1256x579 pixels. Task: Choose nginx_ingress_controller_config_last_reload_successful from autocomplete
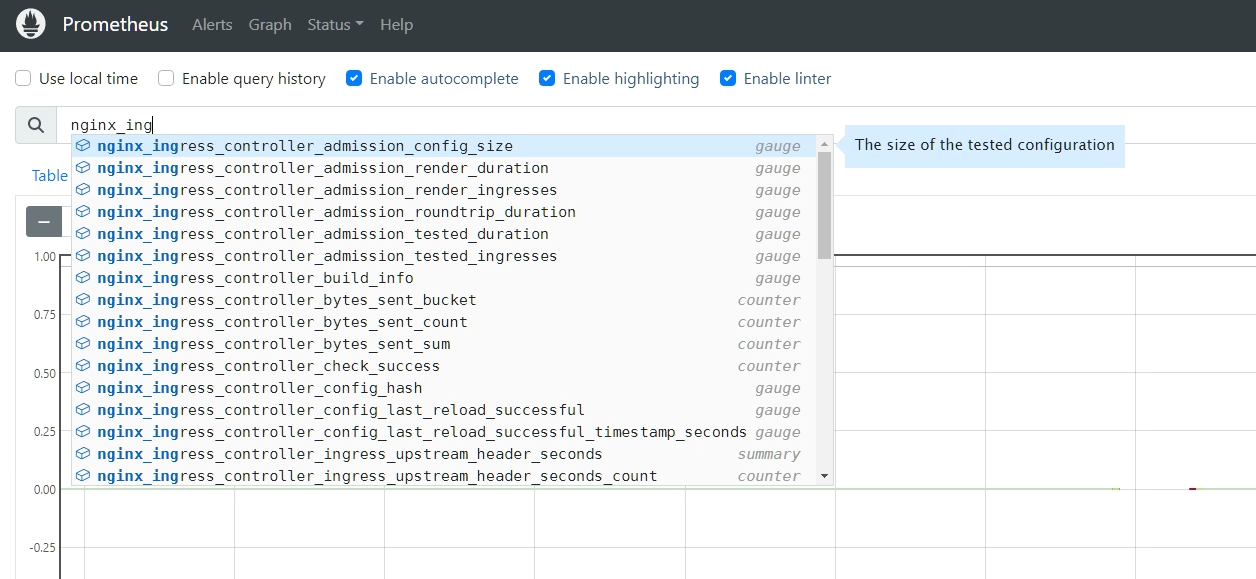[341, 410]
